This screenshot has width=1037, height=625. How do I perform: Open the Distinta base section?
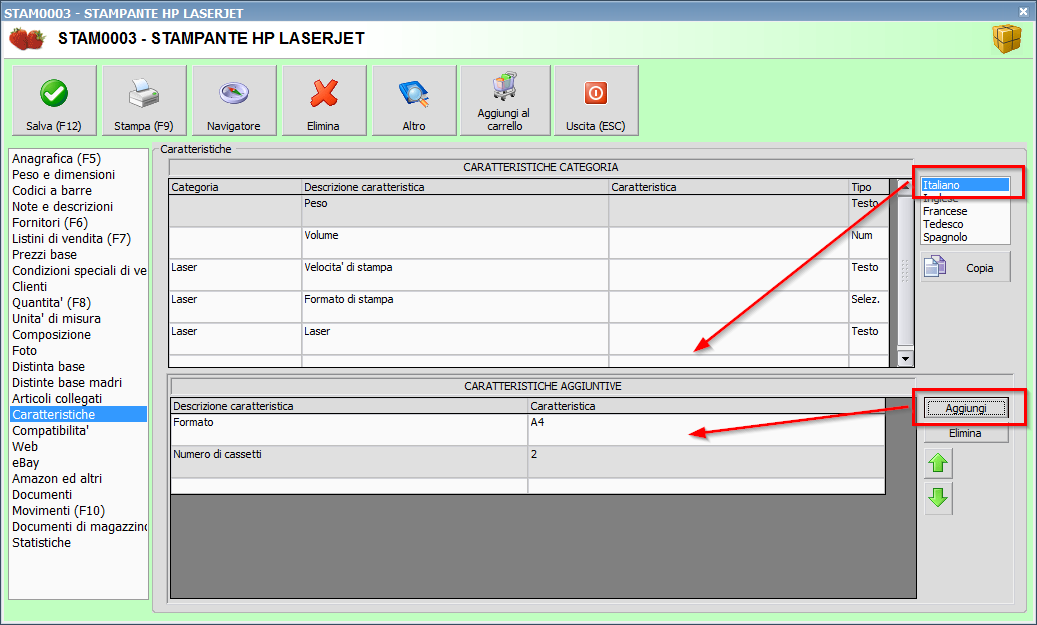click(x=78, y=366)
